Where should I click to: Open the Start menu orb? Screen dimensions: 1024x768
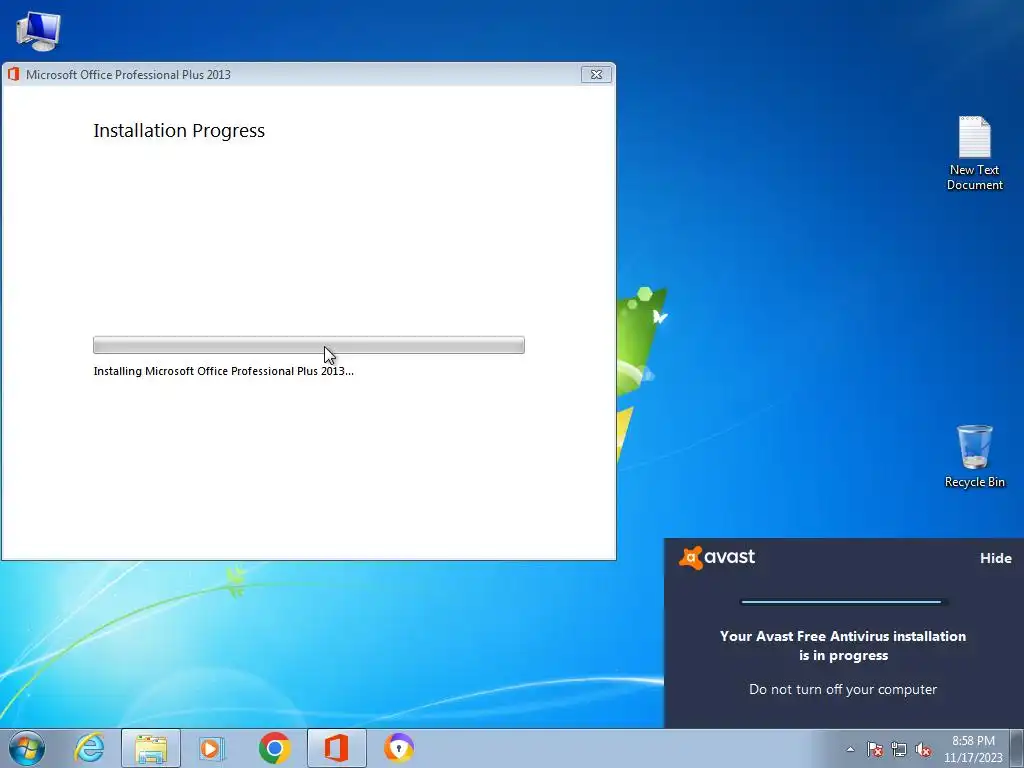click(x=27, y=748)
